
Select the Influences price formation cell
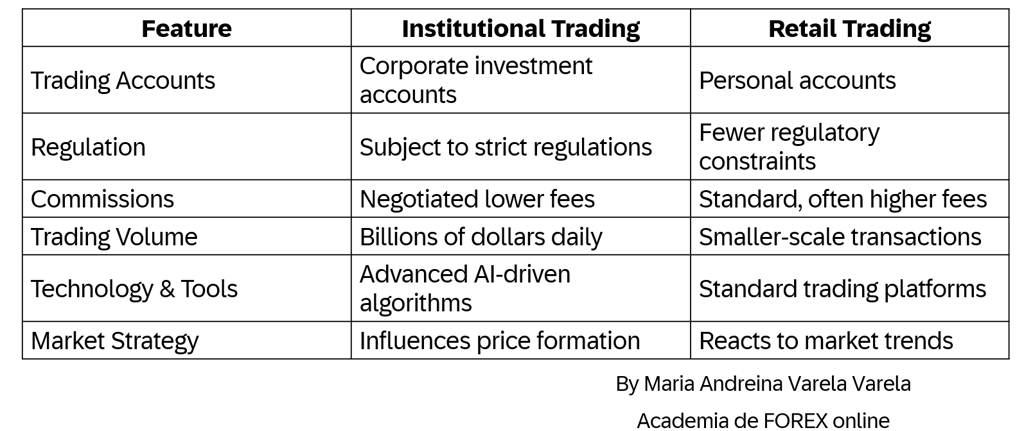(x=520, y=340)
